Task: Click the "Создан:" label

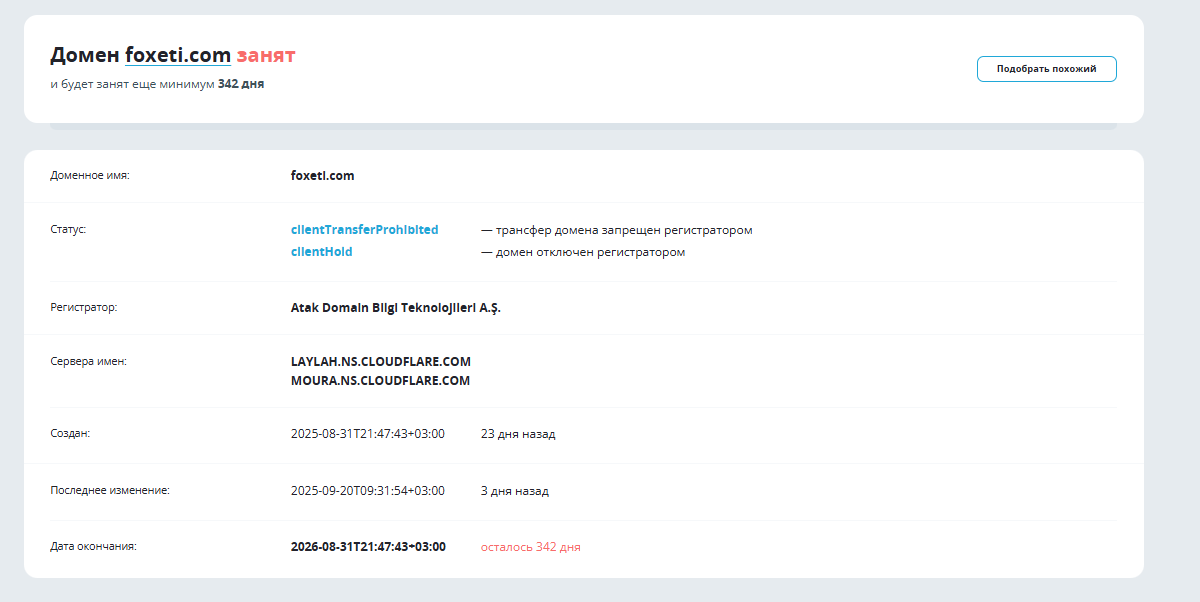Action: [70, 434]
